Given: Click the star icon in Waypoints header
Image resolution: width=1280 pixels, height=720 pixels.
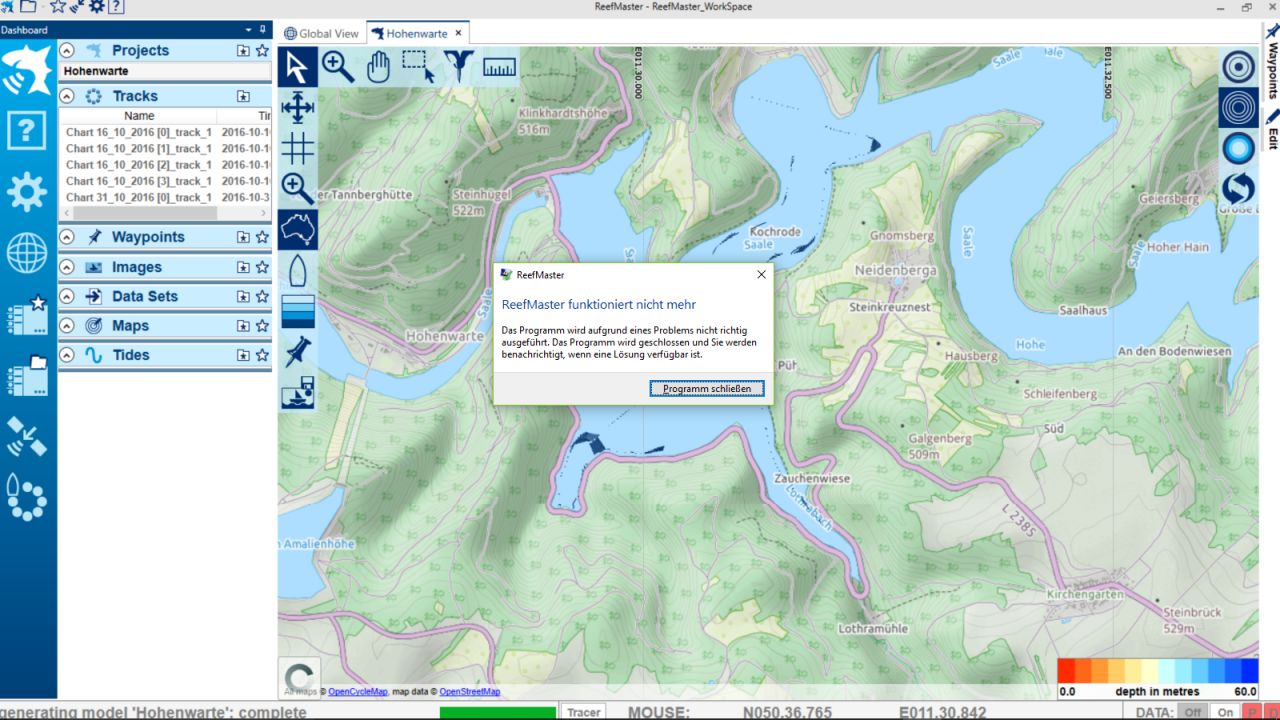Looking at the screenshot, I should 262,237.
